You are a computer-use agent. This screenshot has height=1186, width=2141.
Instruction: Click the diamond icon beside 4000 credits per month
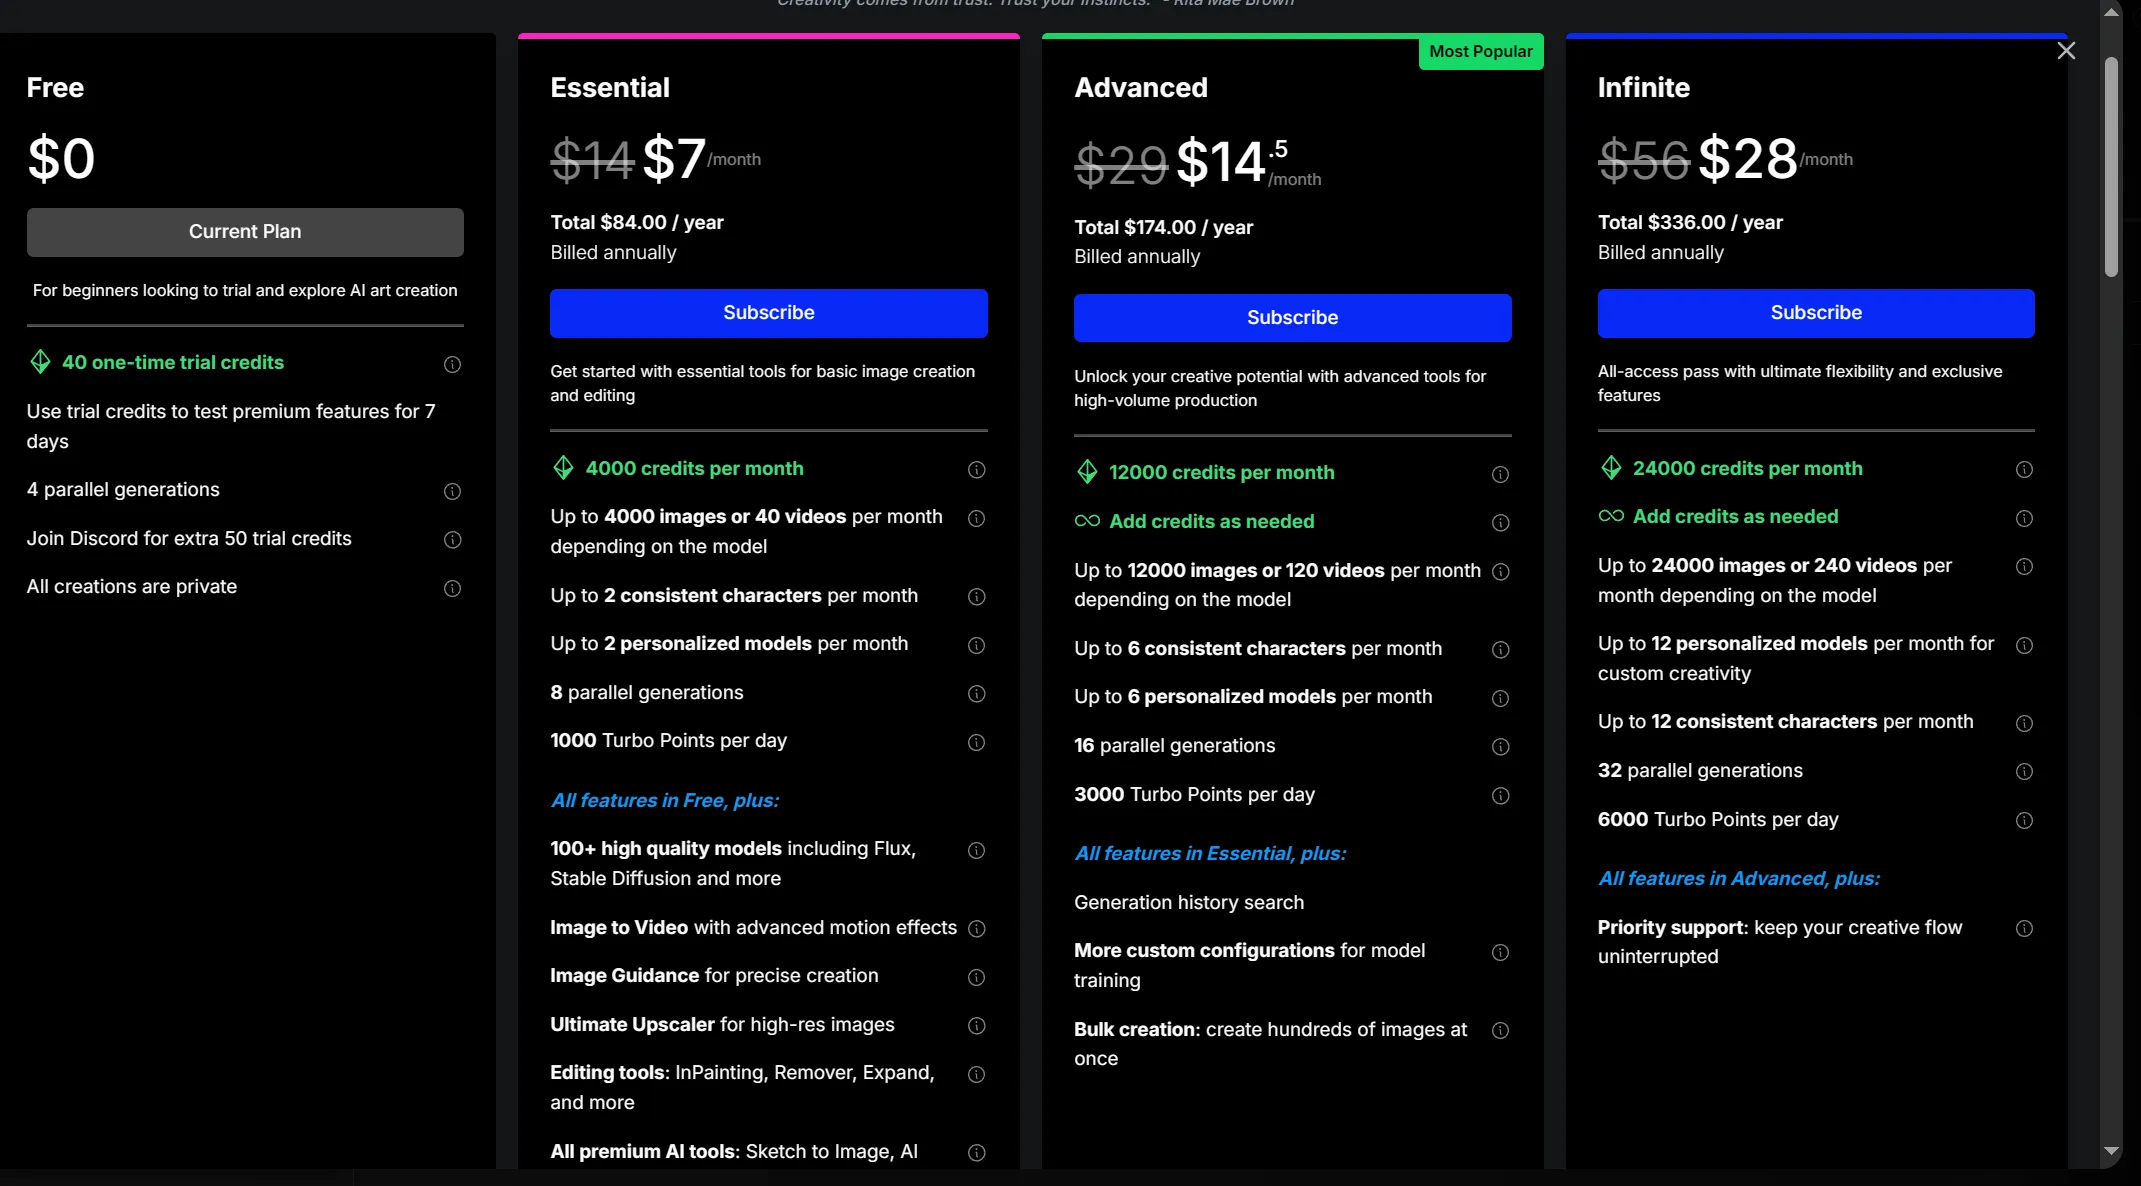click(x=563, y=468)
